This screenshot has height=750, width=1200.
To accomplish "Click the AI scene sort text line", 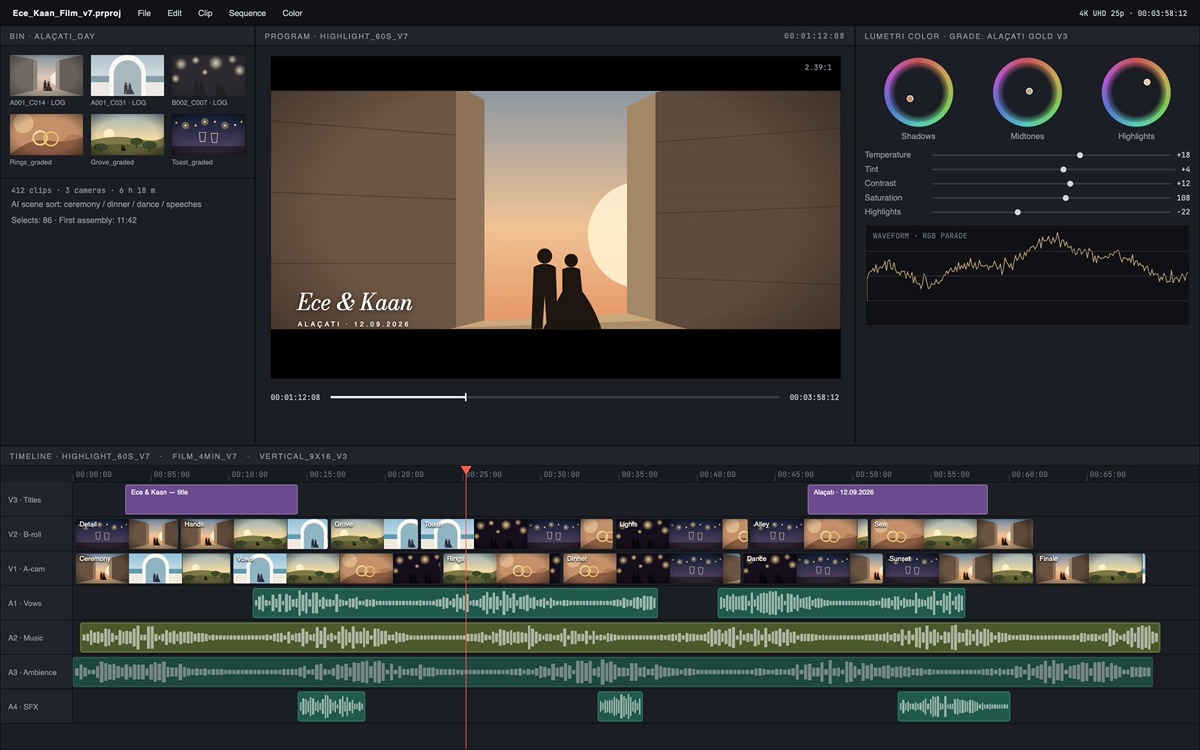I will tap(107, 204).
